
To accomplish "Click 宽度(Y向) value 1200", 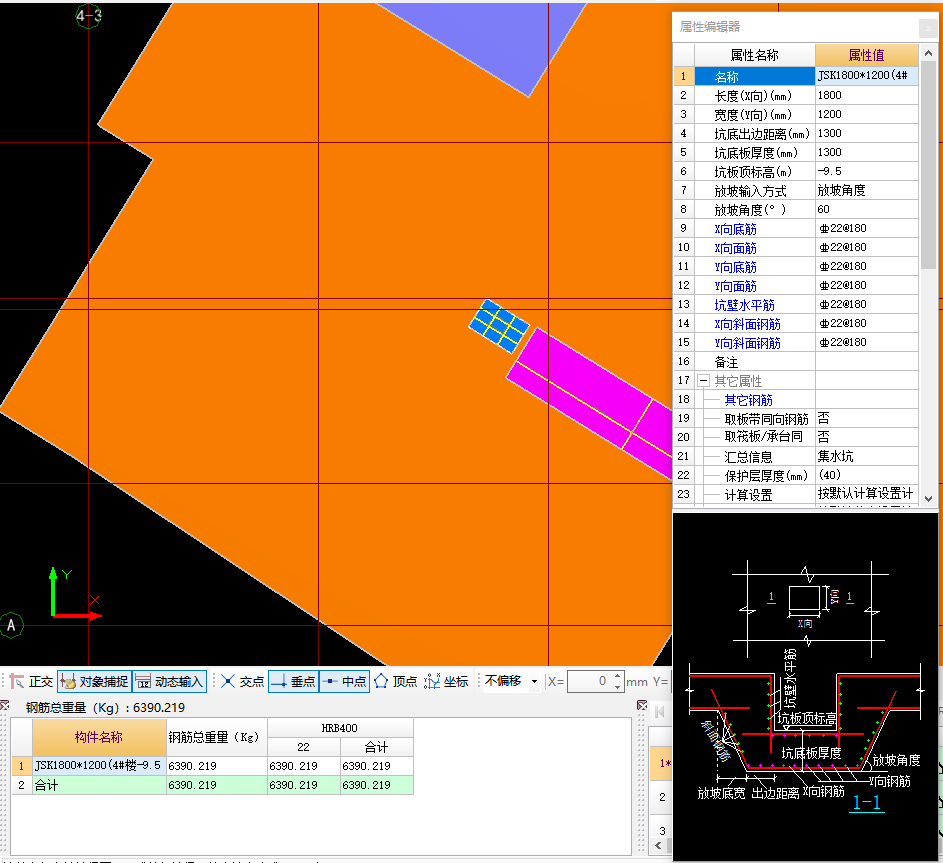I will click(867, 114).
